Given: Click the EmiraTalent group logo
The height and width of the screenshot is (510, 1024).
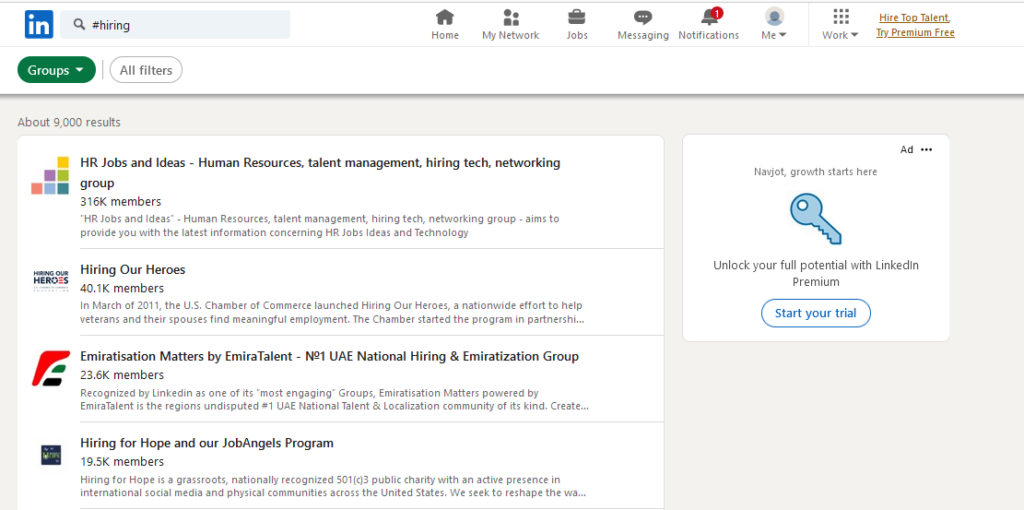Looking at the screenshot, I should tap(50, 368).
